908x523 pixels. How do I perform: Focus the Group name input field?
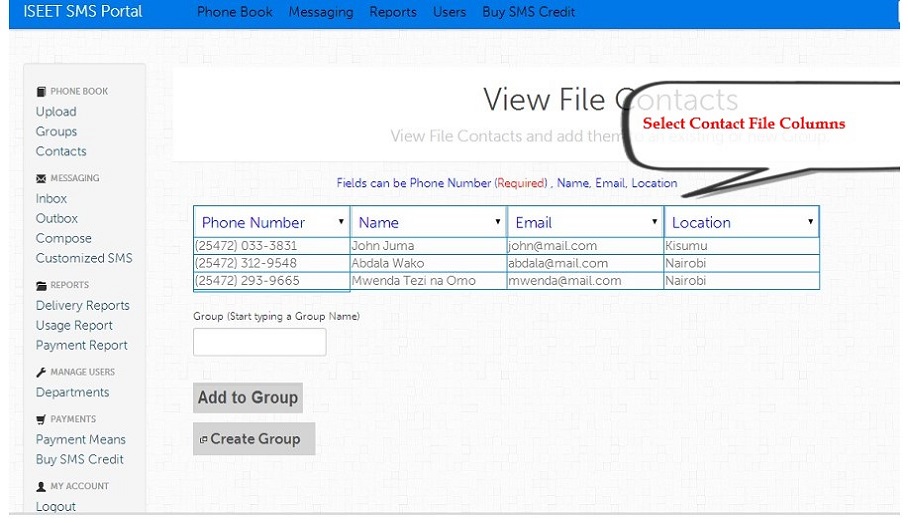259,342
